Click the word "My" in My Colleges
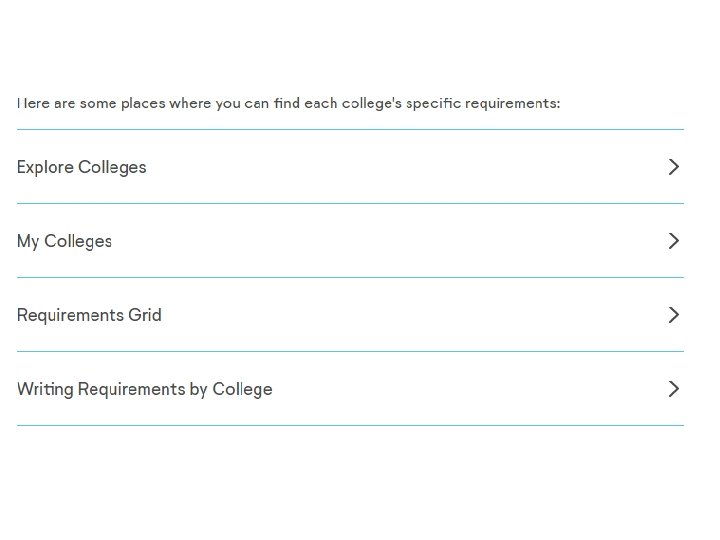This screenshot has height=540, width=720. click(x=28, y=241)
